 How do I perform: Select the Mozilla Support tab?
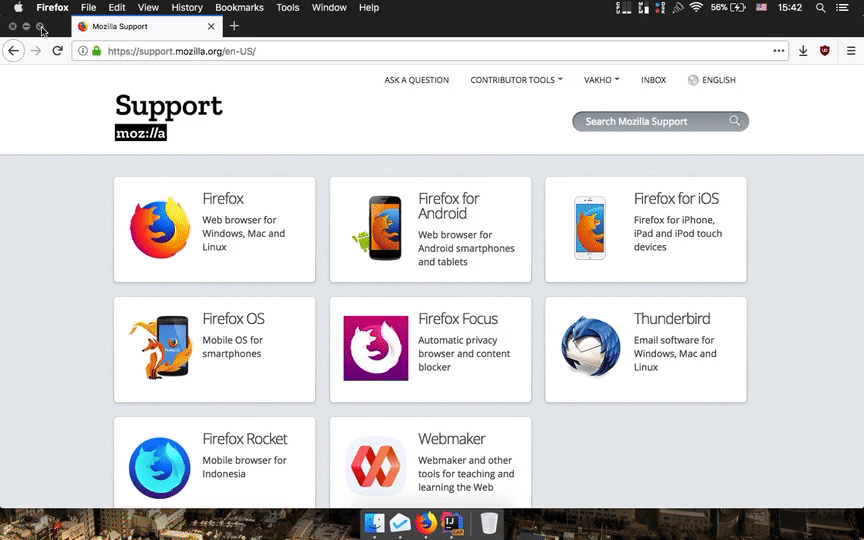click(147, 26)
